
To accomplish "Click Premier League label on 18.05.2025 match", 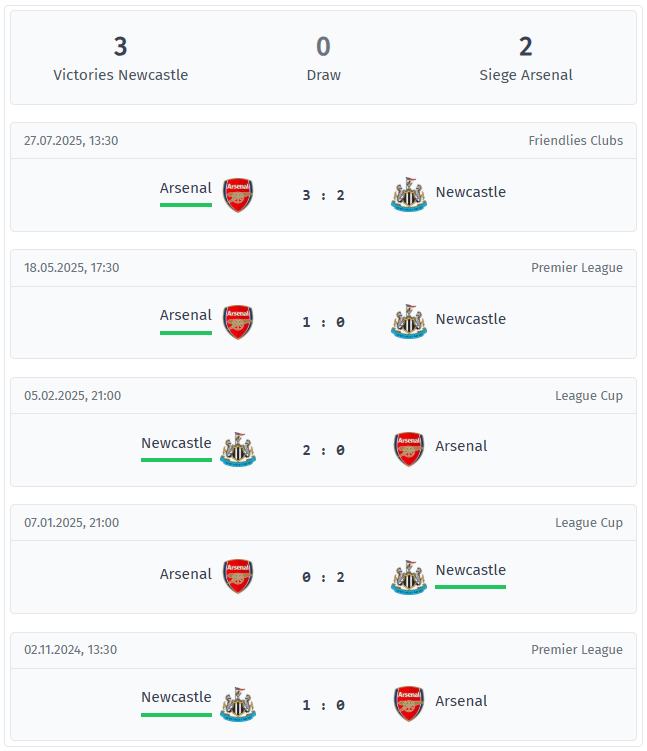I will [x=577, y=268].
